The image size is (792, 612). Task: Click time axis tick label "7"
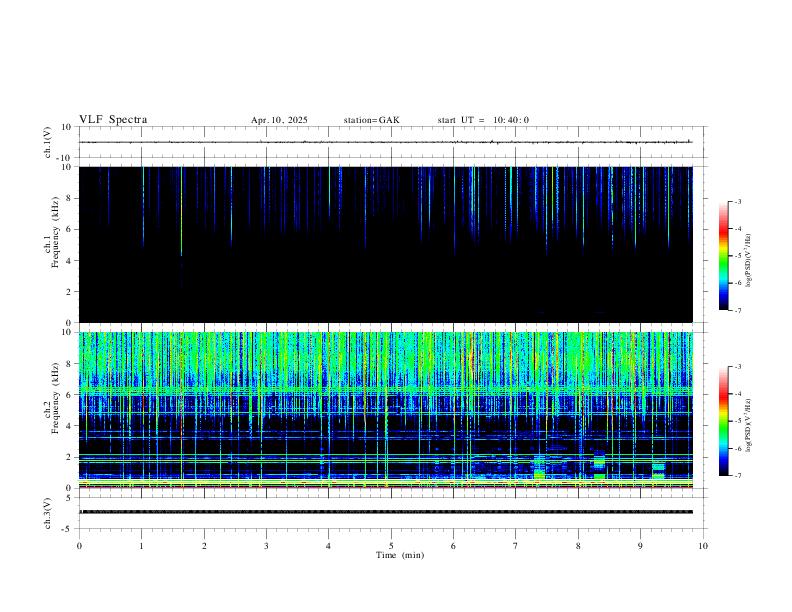tap(515, 546)
